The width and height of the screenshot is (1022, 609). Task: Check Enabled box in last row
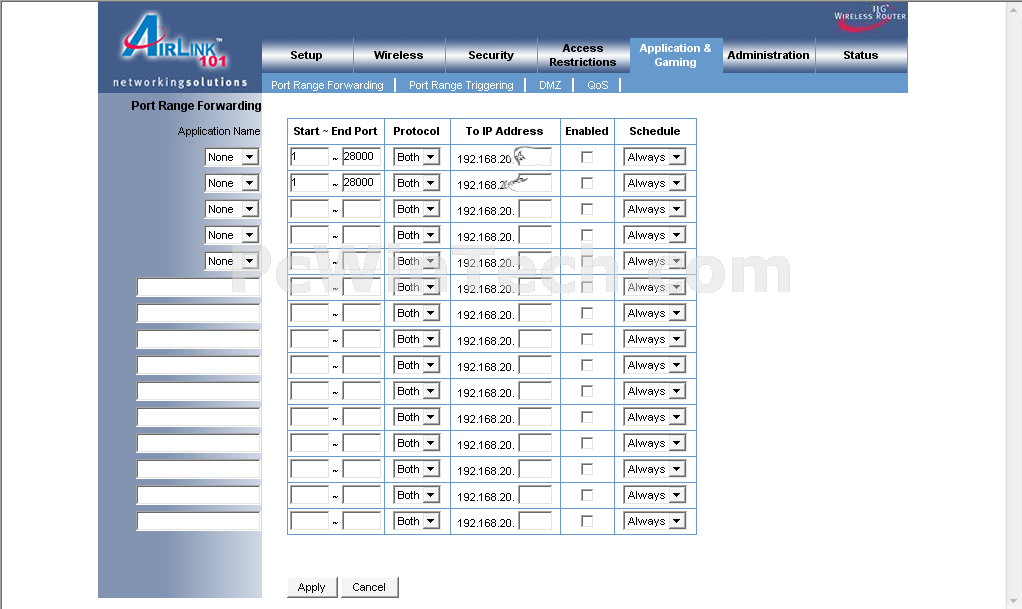(x=587, y=522)
